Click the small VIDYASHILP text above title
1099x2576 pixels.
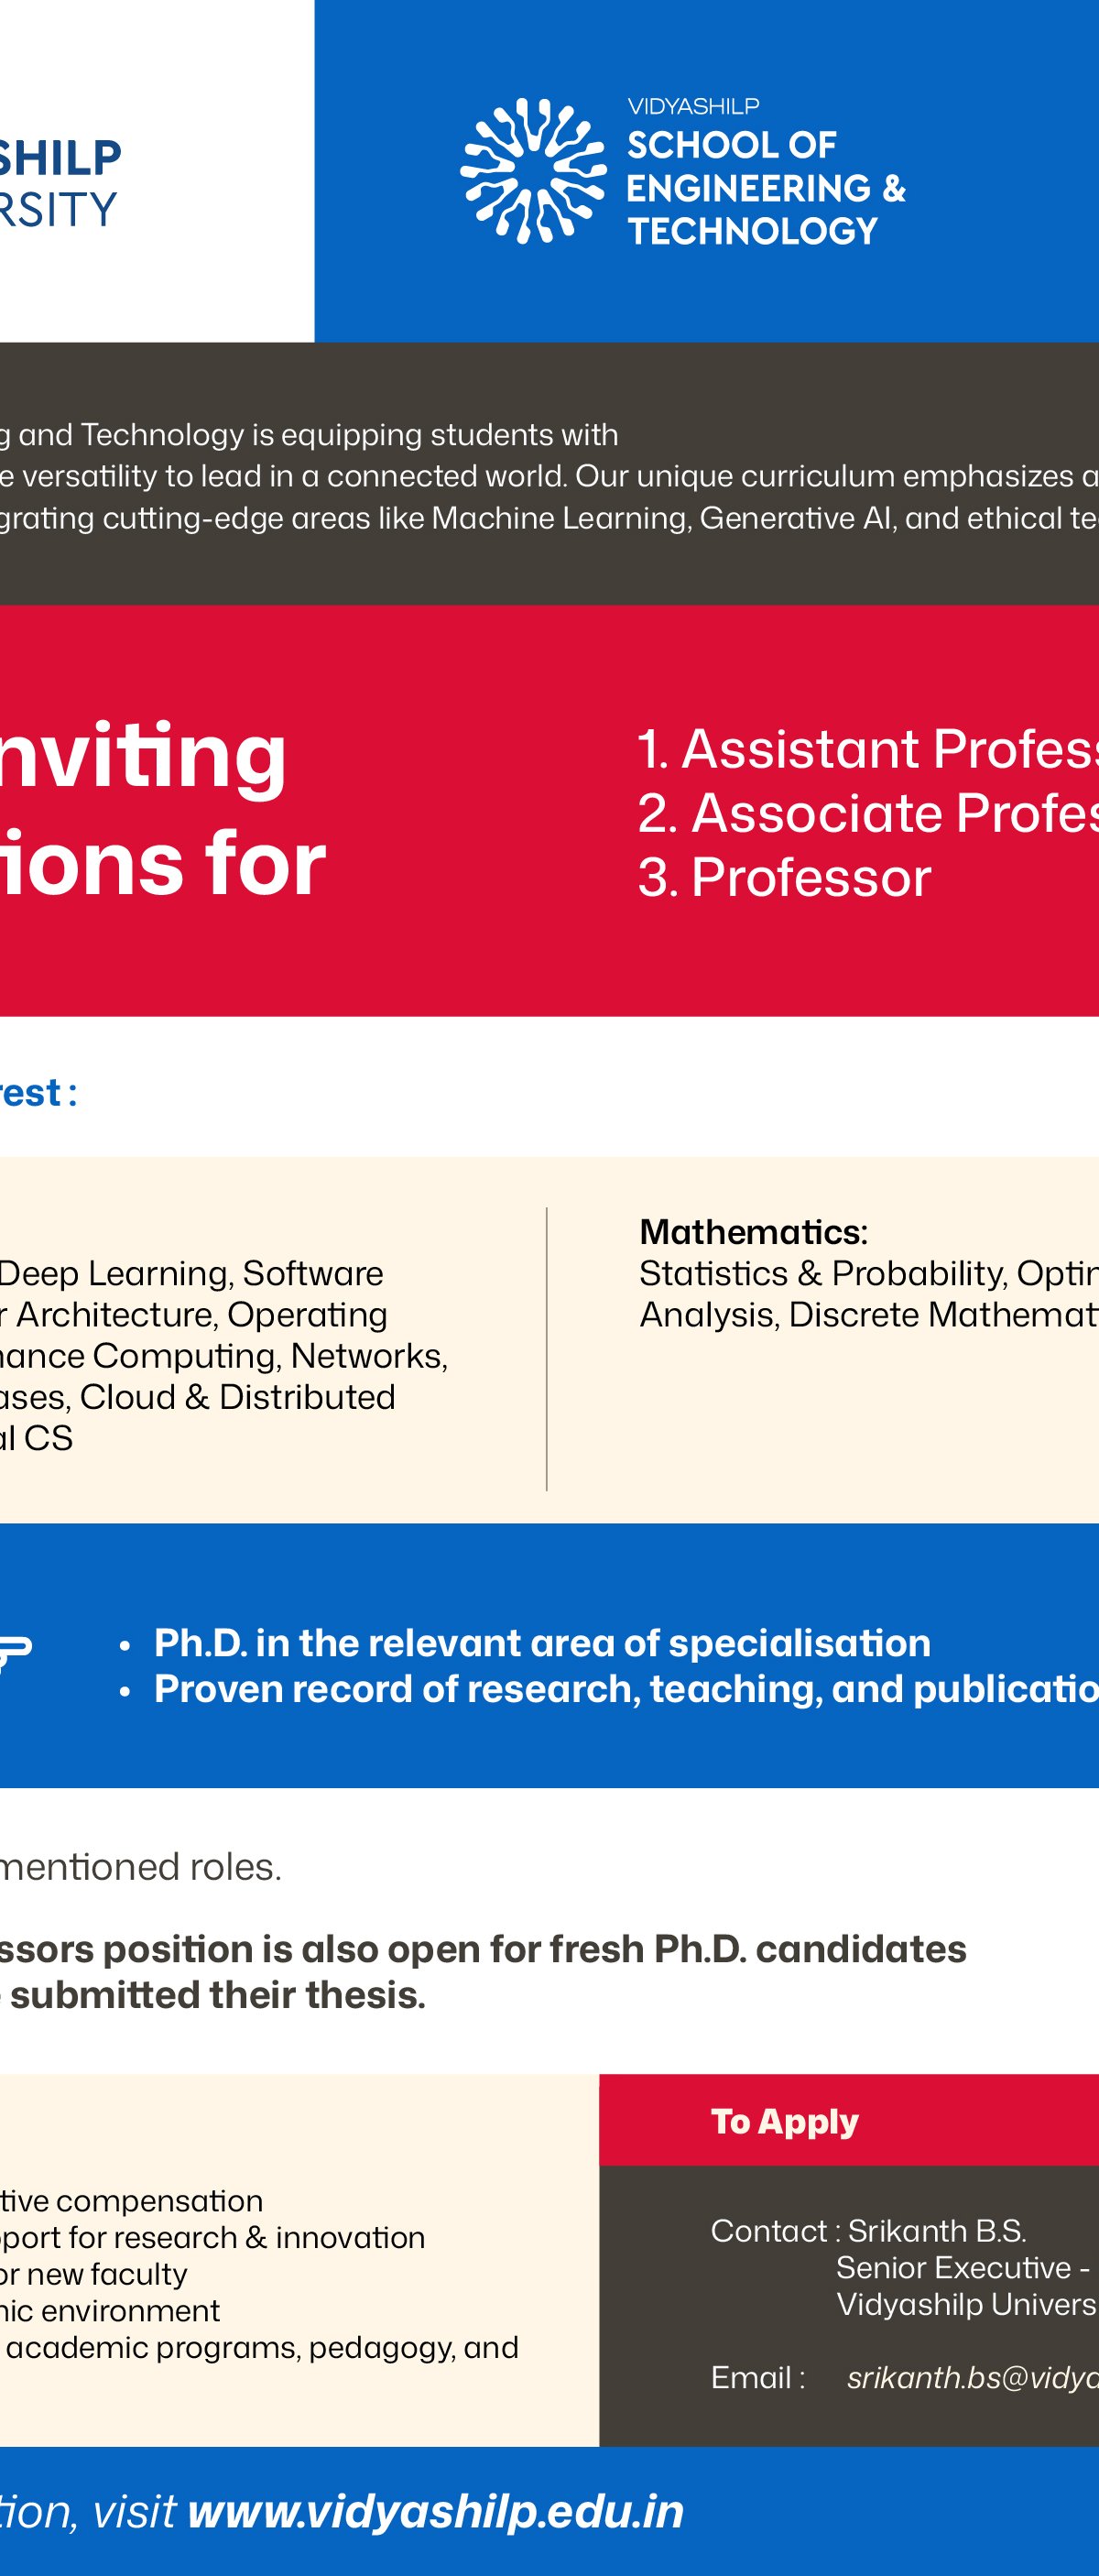click(x=693, y=106)
